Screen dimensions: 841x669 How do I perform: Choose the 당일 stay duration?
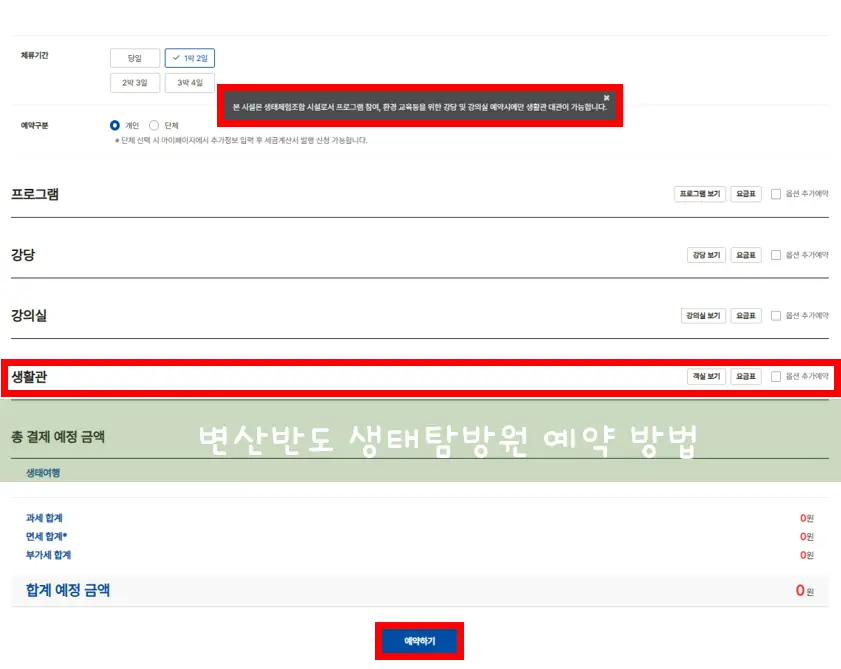click(134, 57)
